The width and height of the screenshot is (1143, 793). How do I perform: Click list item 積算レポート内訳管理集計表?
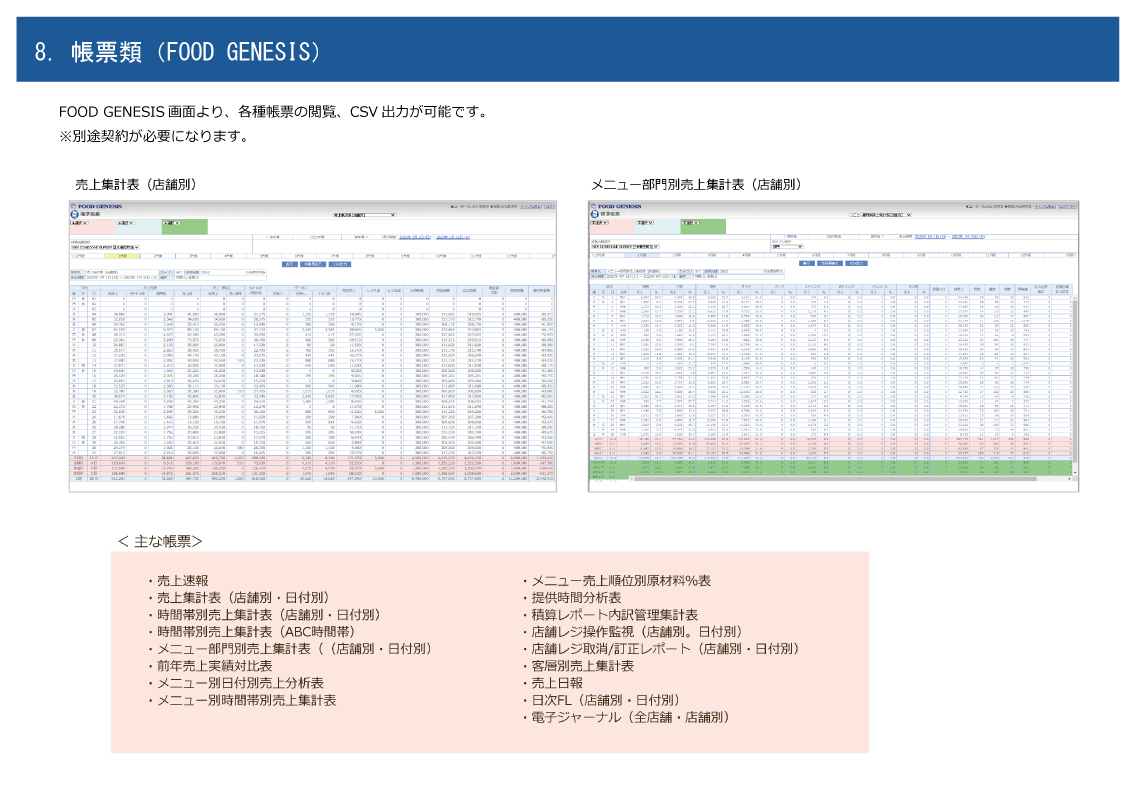click(615, 615)
